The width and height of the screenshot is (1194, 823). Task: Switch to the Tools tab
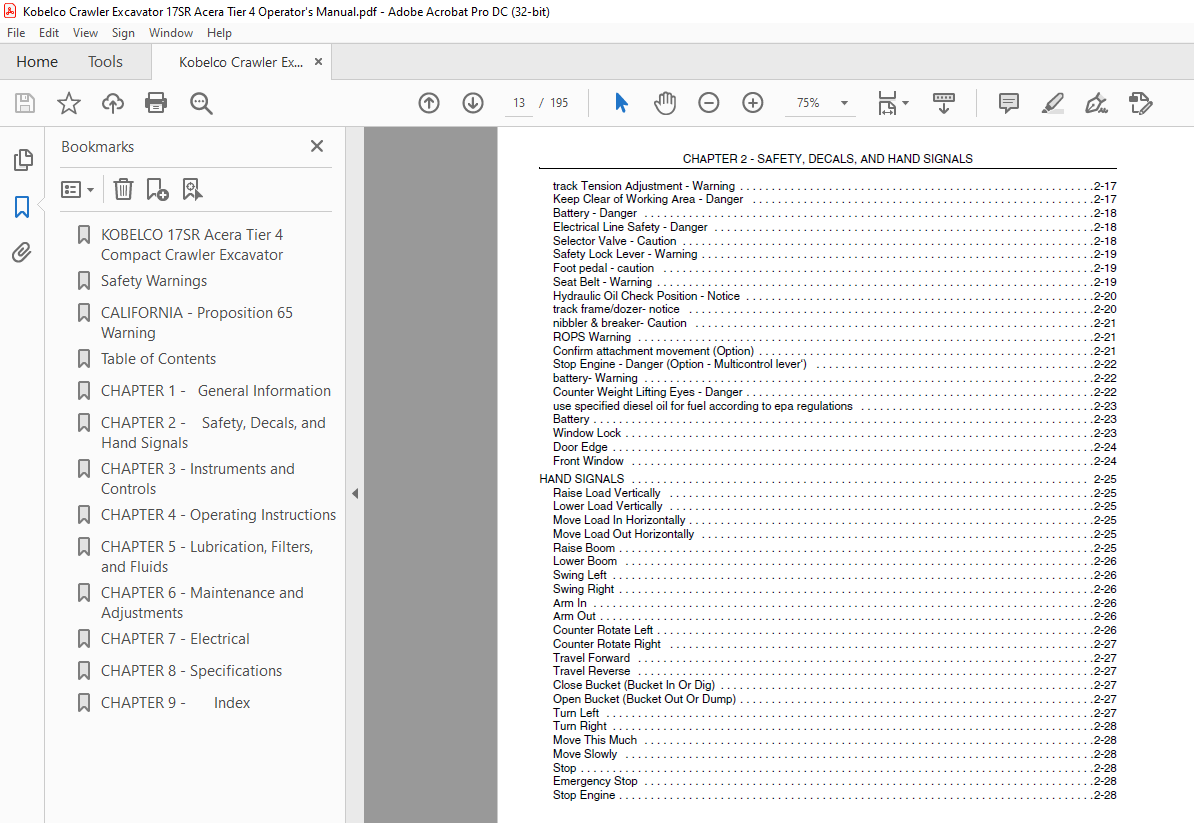pyautogui.click(x=105, y=62)
